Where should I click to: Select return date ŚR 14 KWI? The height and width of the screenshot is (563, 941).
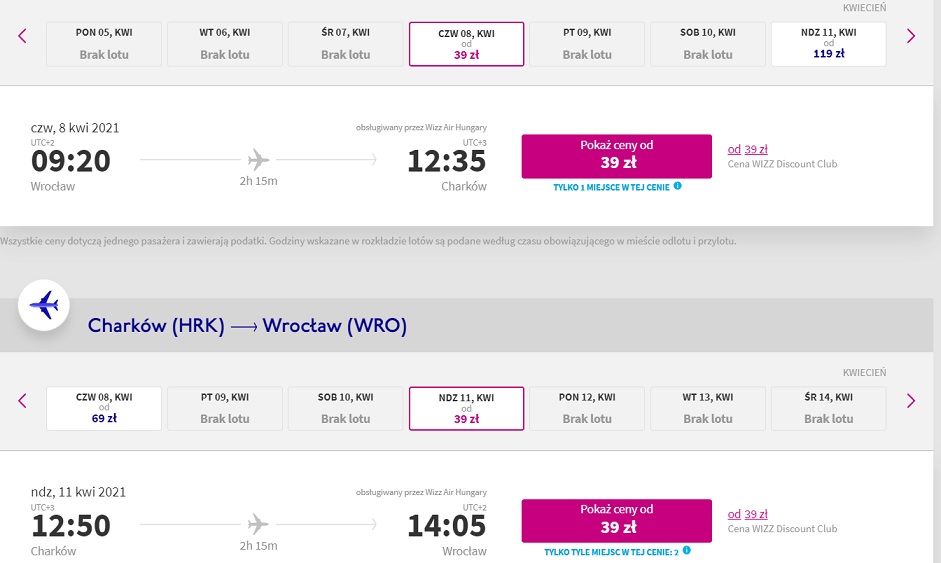[x=828, y=408]
